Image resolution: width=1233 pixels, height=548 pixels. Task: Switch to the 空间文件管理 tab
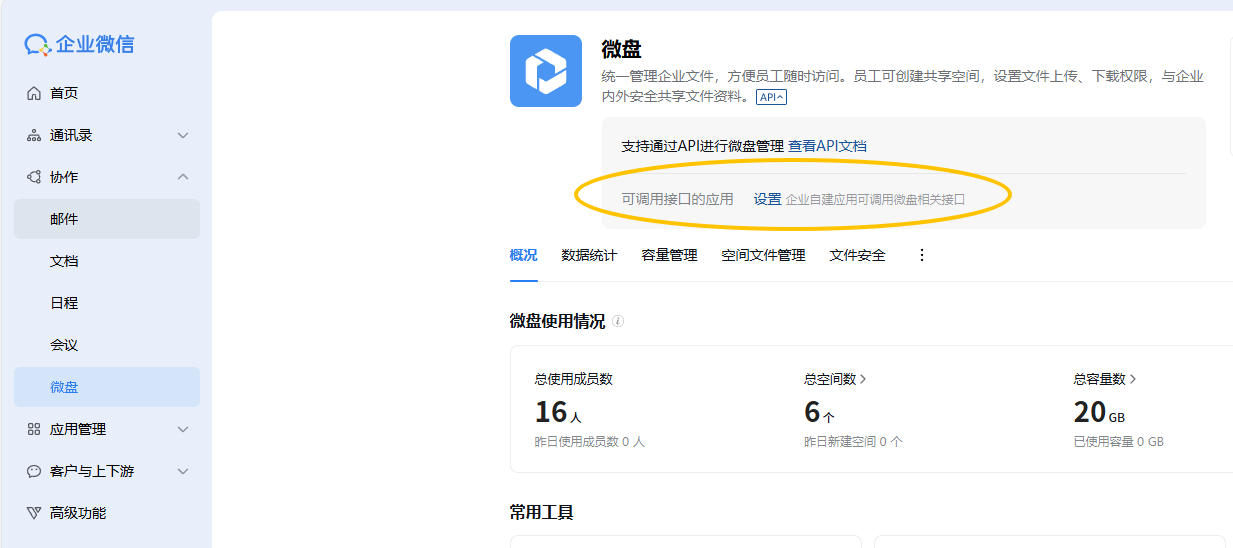763,255
